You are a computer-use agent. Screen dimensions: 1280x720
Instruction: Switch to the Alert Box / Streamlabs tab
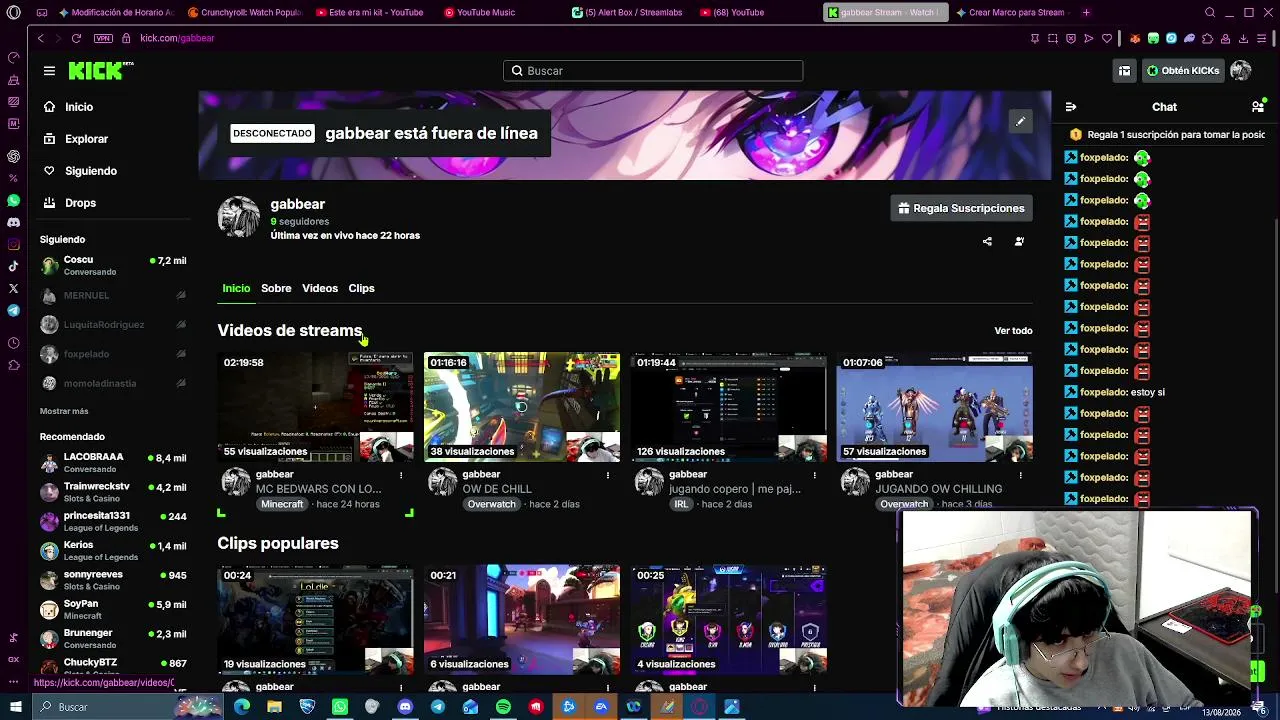pyautogui.click(x=627, y=13)
